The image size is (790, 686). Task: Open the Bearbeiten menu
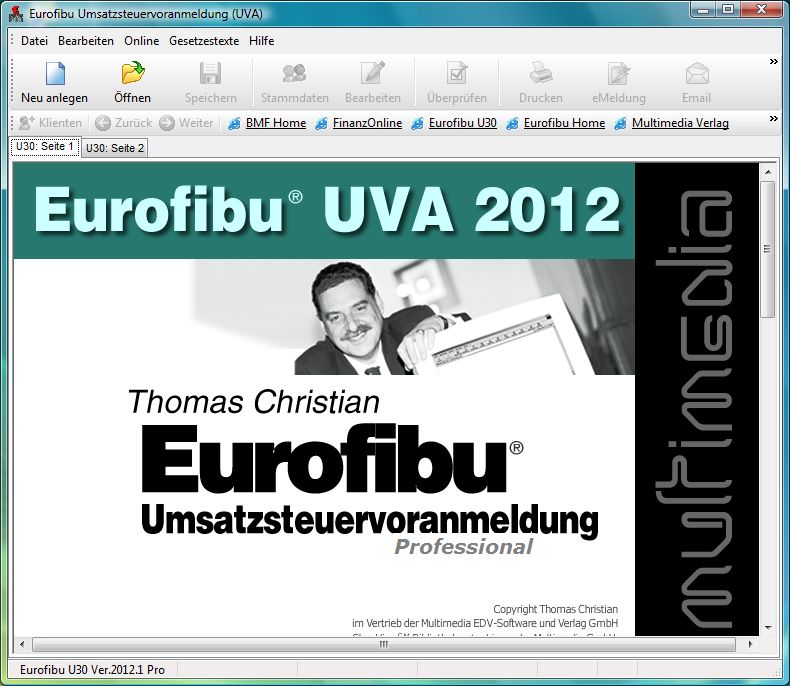(86, 41)
